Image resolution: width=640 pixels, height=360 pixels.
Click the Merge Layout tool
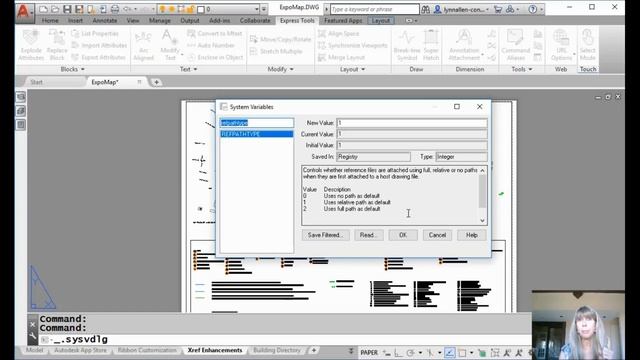click(341, 58)
